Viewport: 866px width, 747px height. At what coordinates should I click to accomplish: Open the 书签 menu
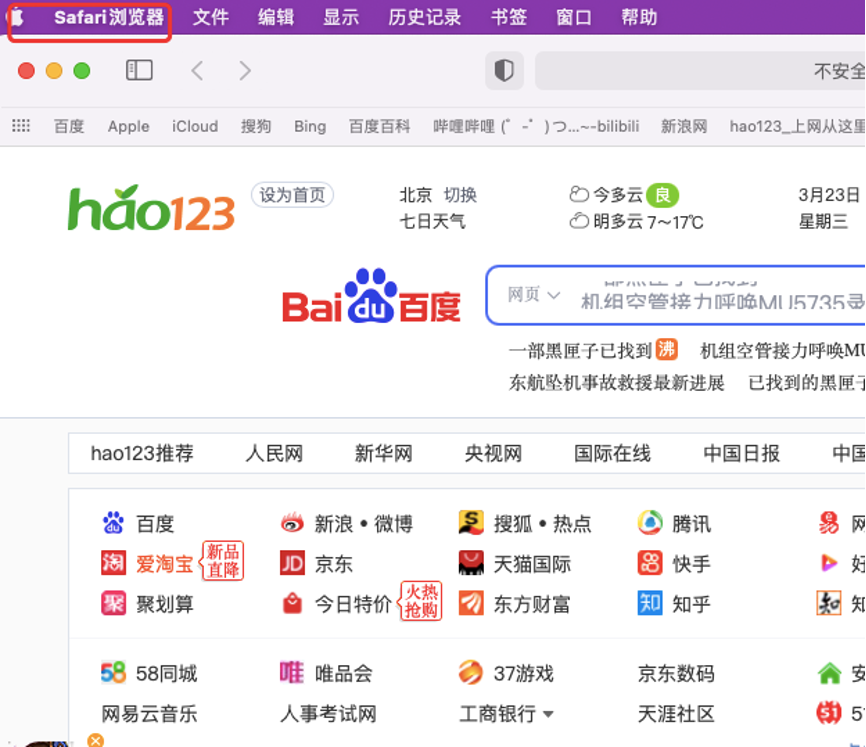(509, 18)
